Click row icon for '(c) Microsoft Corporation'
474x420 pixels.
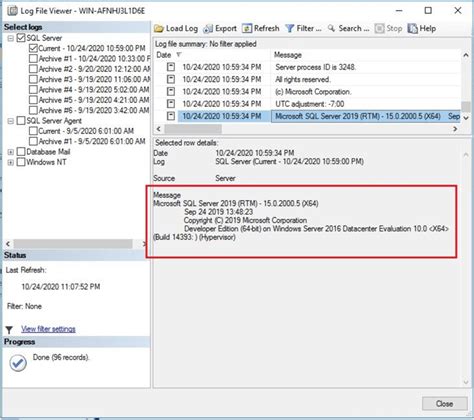pos(171,91)
